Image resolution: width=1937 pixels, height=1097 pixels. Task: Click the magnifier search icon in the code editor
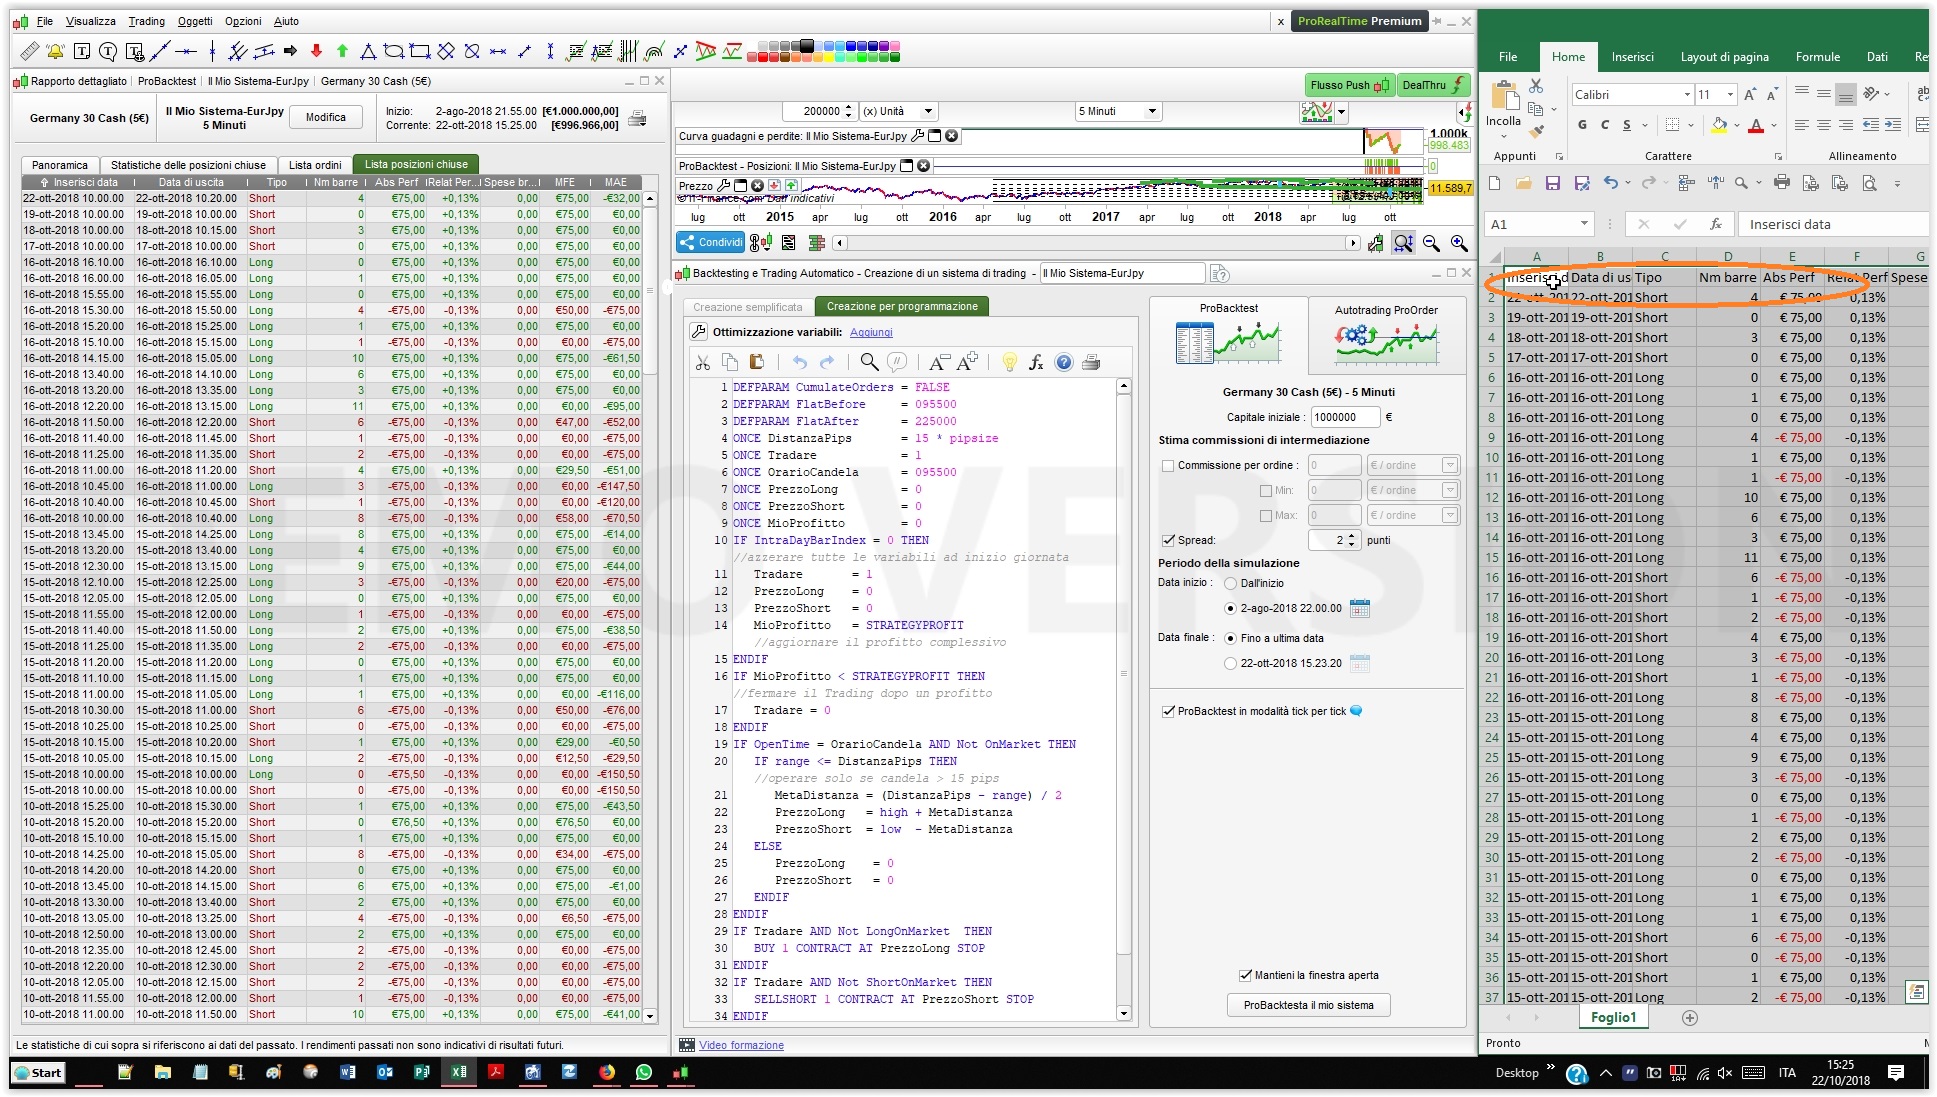click(869, 362)
